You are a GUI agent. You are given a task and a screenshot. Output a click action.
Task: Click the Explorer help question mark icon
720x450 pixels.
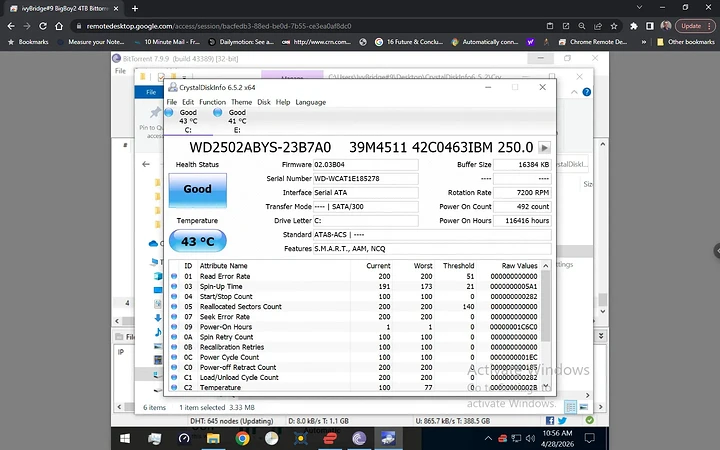(586, 92)
